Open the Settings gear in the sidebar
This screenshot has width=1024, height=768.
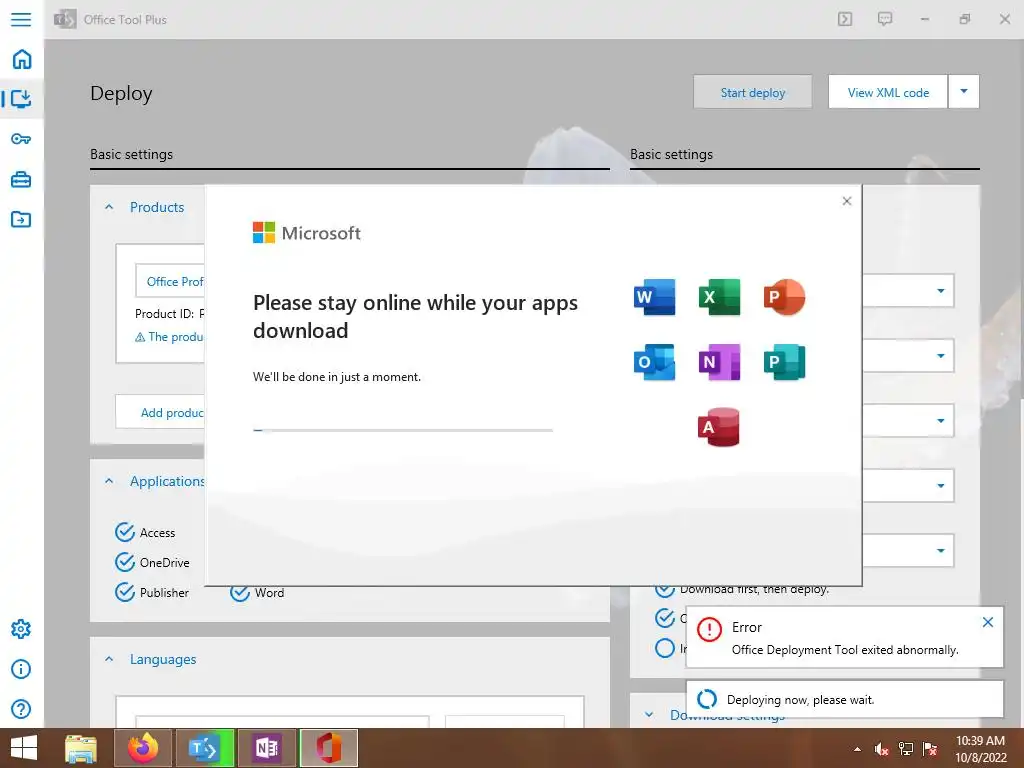pyautogui.click(x=21, y=629)
